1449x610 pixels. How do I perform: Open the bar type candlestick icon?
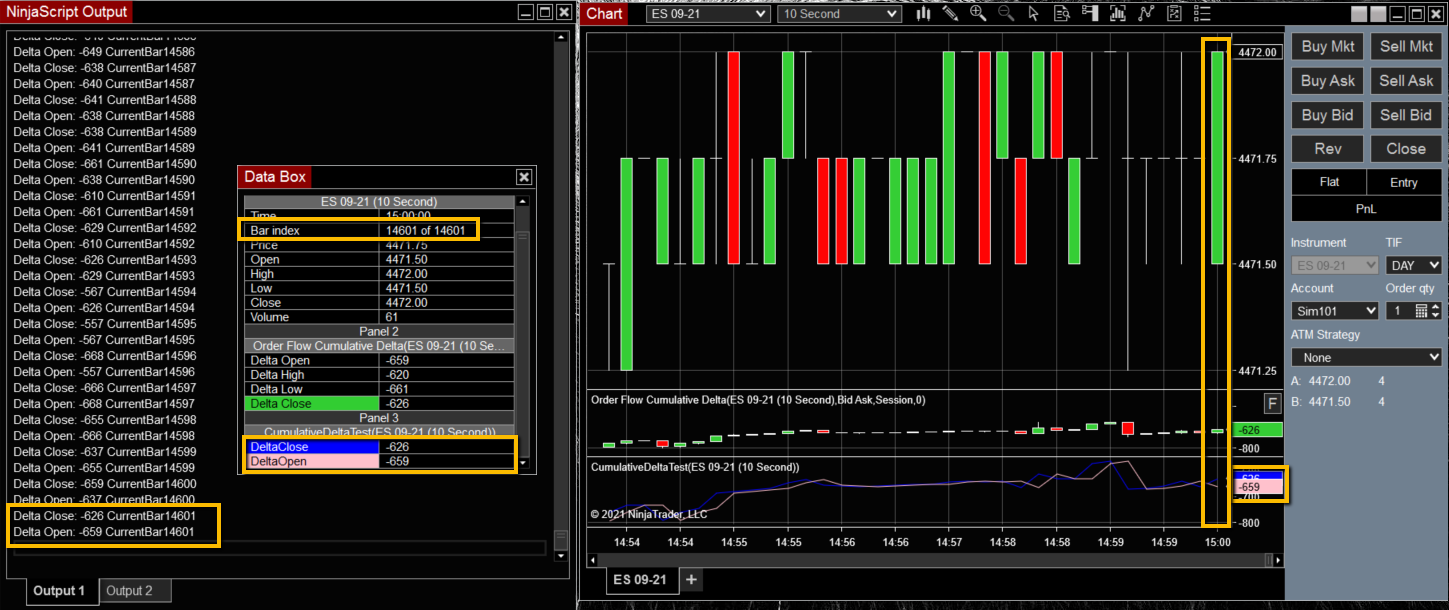coord(924,14)
